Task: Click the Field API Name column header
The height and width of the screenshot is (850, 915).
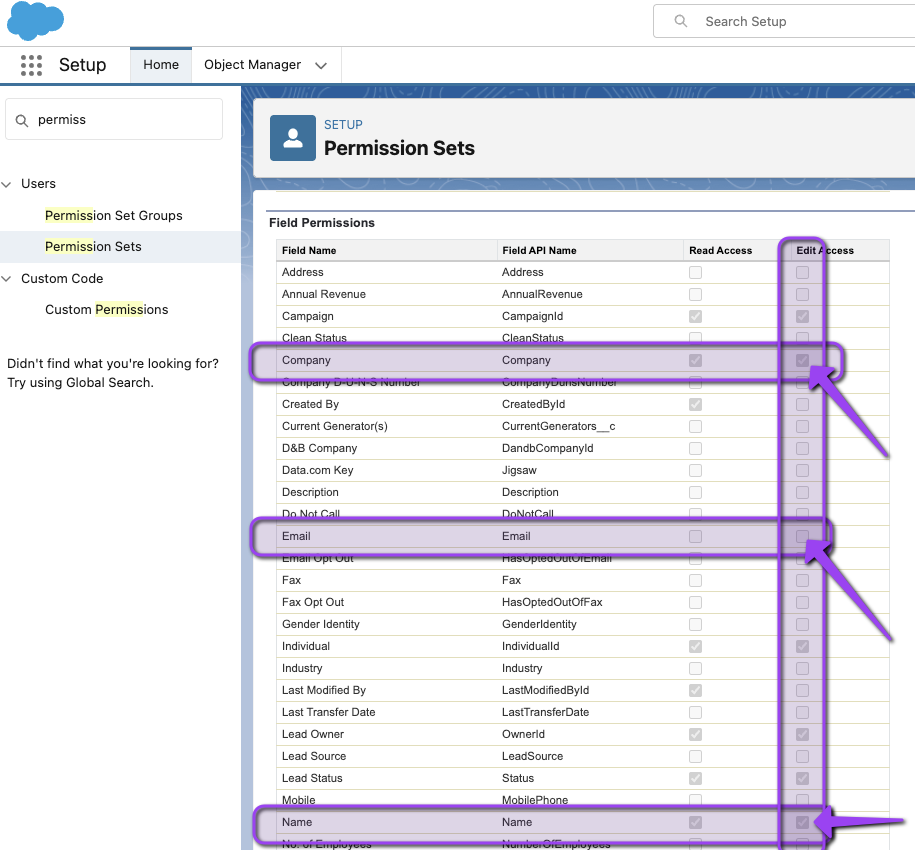Action: [x=539, y=250]
